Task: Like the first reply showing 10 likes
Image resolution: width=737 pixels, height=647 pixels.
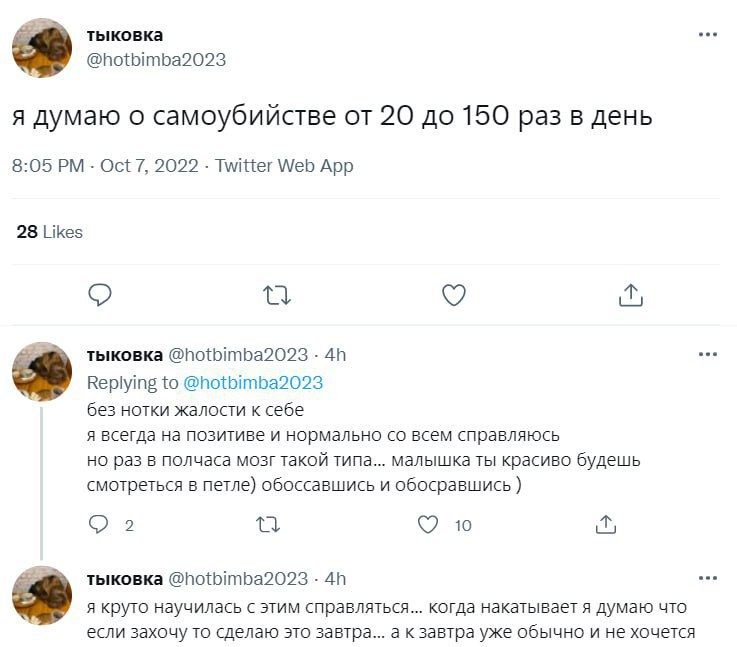Action: 428,524
